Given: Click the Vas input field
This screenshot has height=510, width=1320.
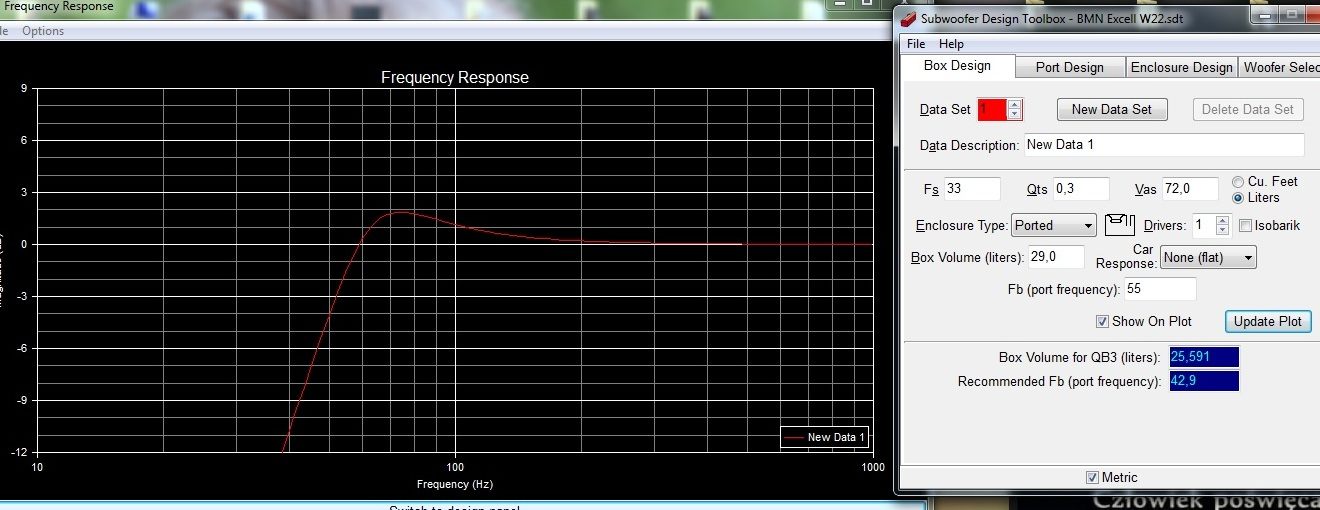Looking at the screenshot, I should (1190, 189).
